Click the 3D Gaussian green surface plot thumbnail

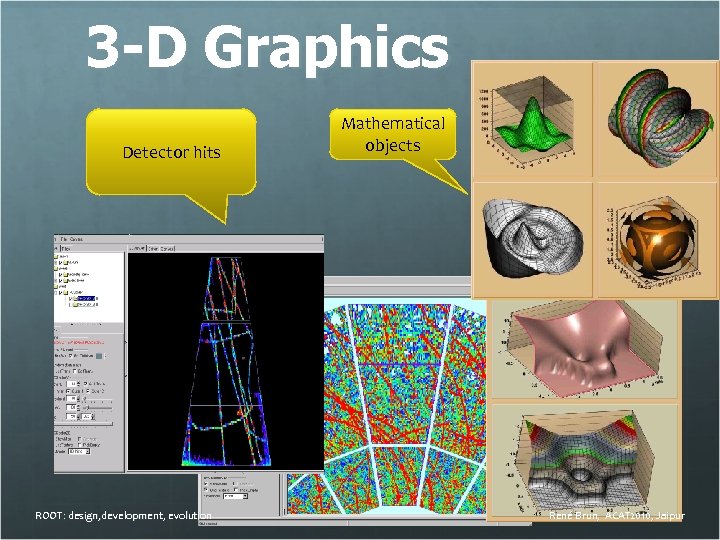point(532,120)
